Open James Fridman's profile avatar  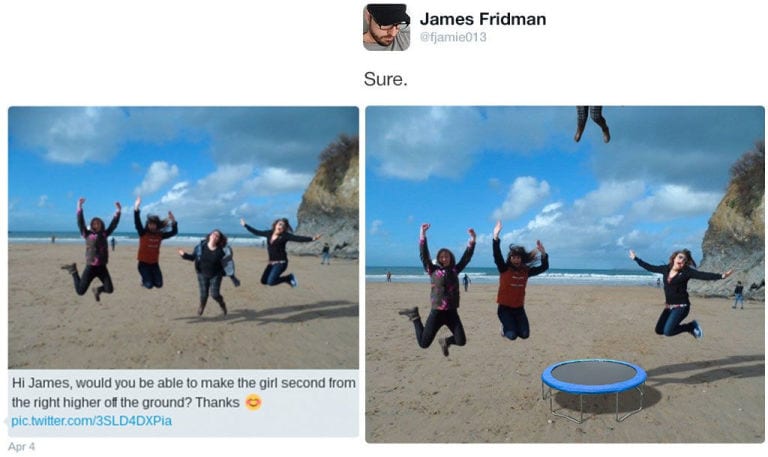(x=386, y=27)
